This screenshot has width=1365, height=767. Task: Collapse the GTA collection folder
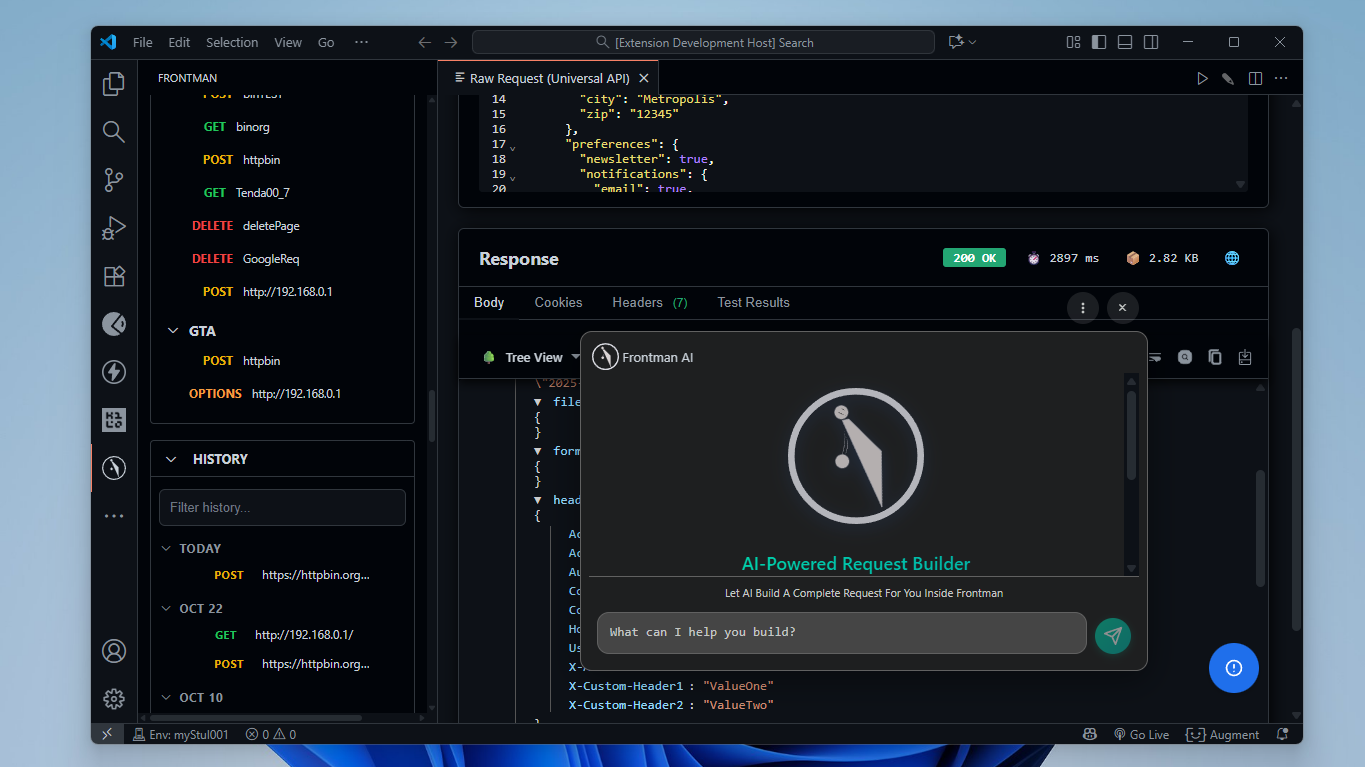tap(172, 331)
